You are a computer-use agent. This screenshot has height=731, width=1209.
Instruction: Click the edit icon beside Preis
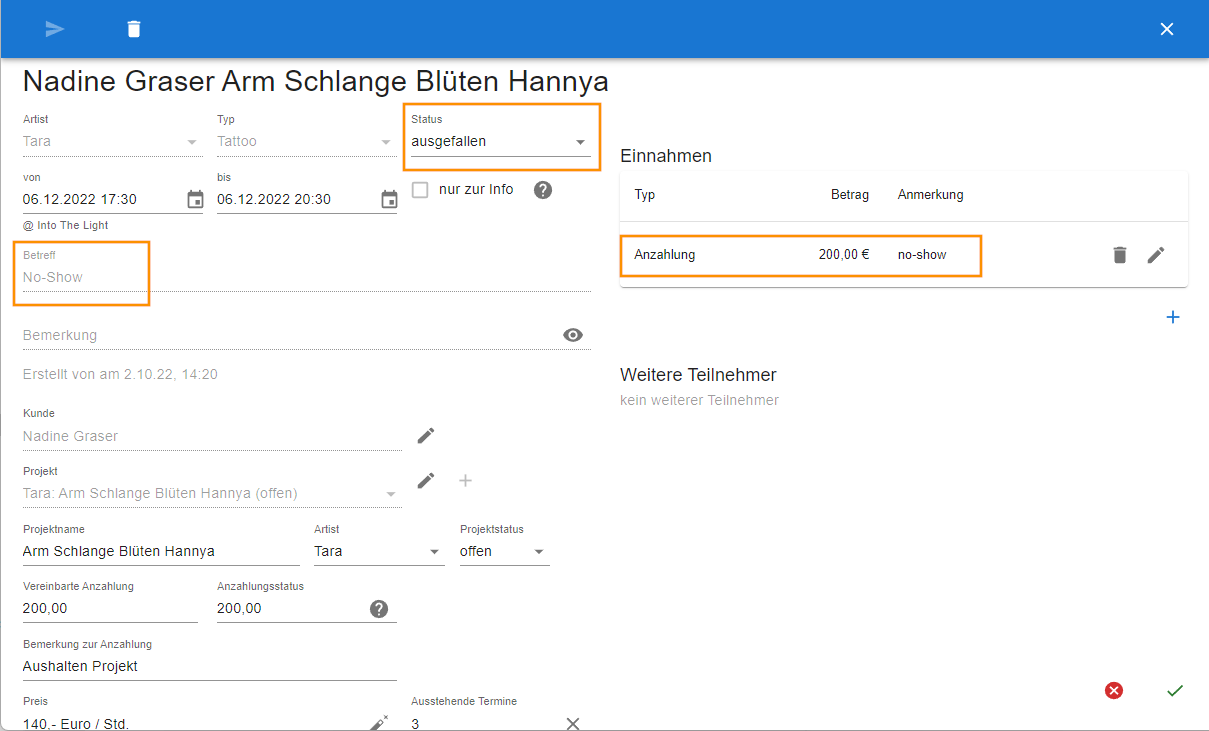[x=379, y=723]
